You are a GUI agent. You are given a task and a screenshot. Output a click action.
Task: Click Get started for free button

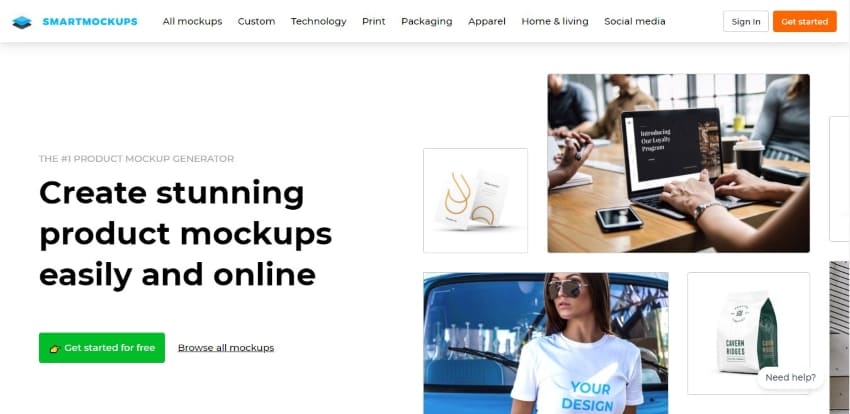pyautogui.click(x=102, y=348)
